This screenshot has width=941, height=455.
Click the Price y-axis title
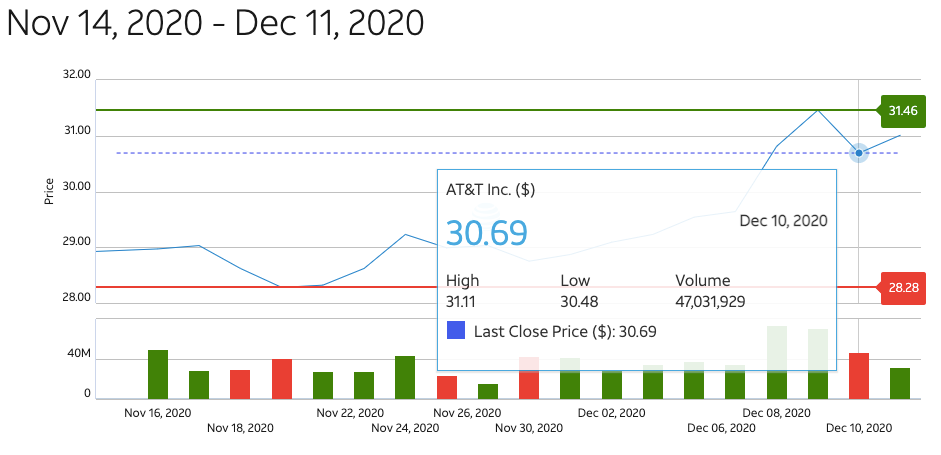click(x=48, y=190)
